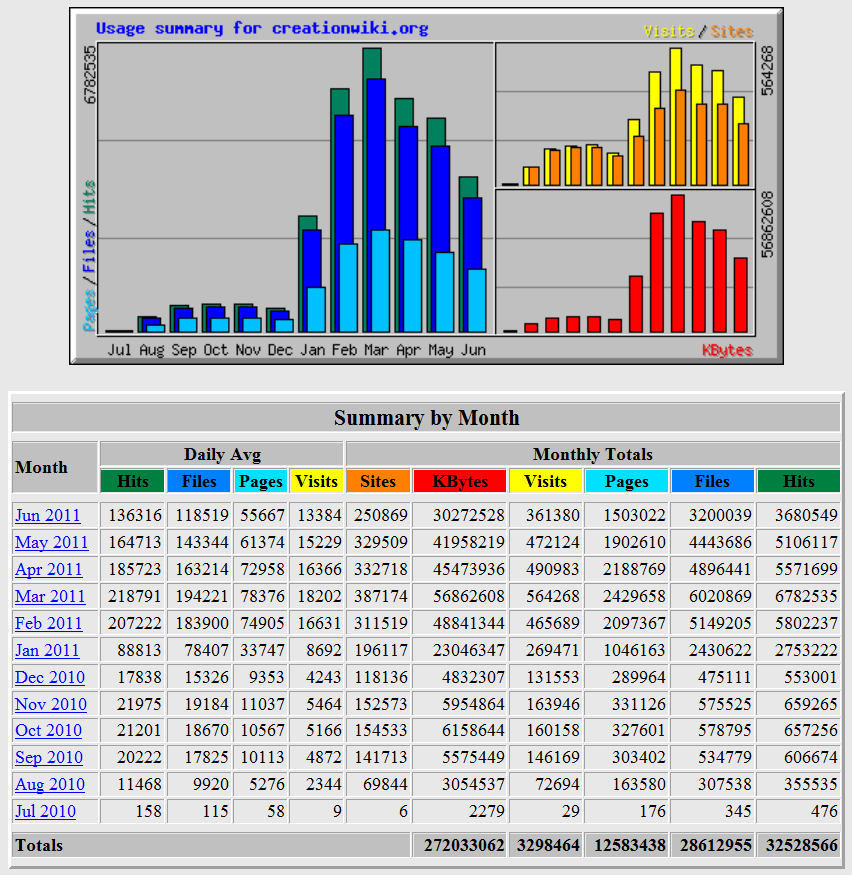The image size is (852, 875).
Task: Click the Dec 2010 month link
Action: point(50,678)
